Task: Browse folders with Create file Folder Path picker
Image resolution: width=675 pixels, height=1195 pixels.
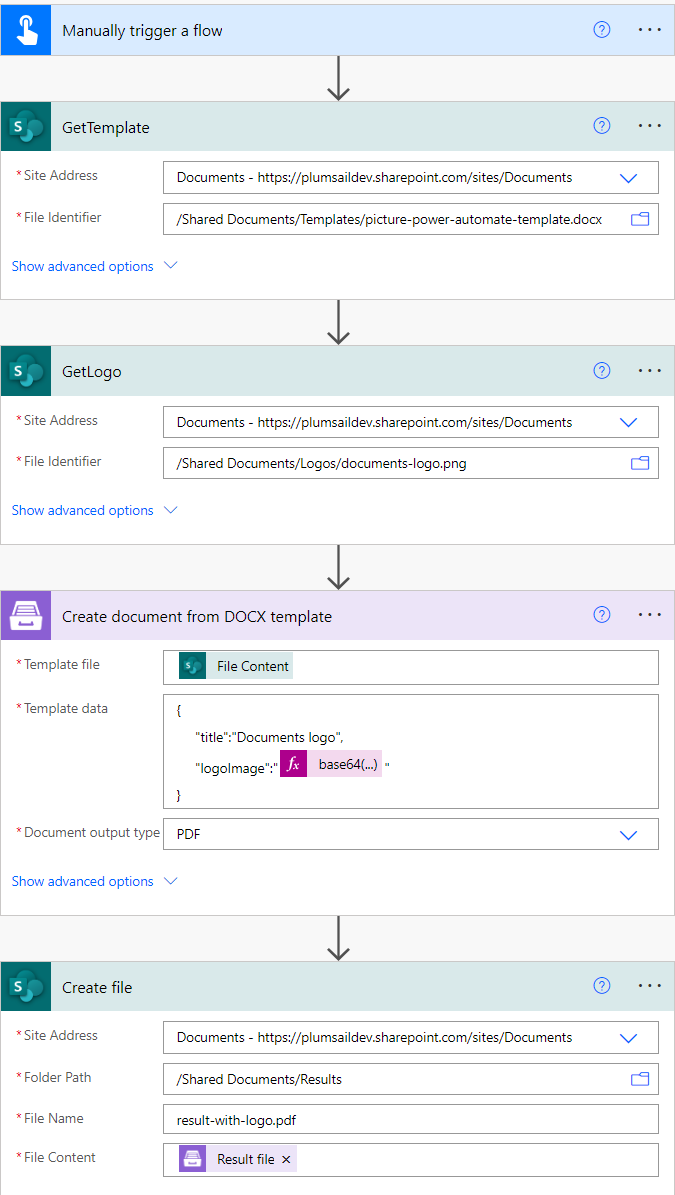Action: pos(640,1079)
